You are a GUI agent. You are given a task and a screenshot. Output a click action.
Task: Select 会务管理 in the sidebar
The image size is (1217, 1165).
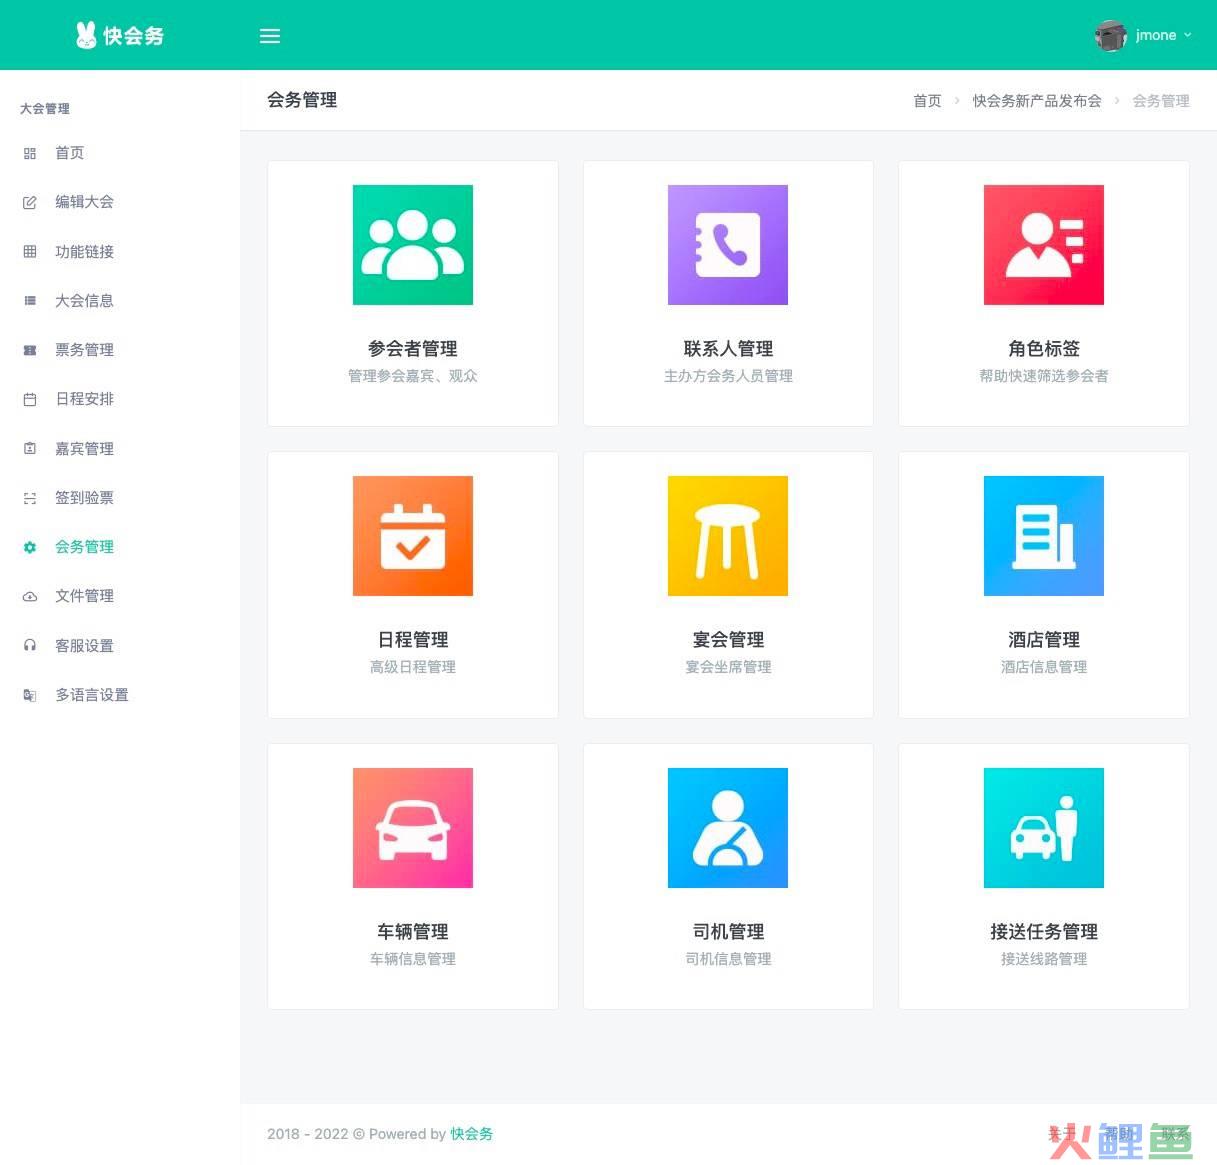point(84,547)
